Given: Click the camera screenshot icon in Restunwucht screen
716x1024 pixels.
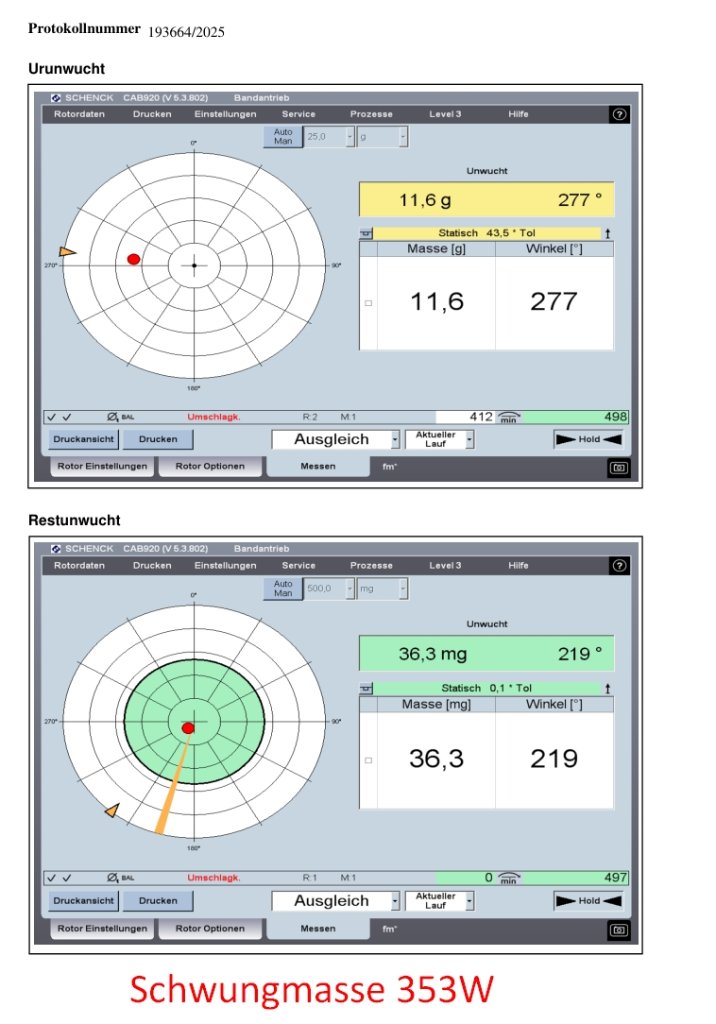Looking at the screenshot, I should click(618, 930).
